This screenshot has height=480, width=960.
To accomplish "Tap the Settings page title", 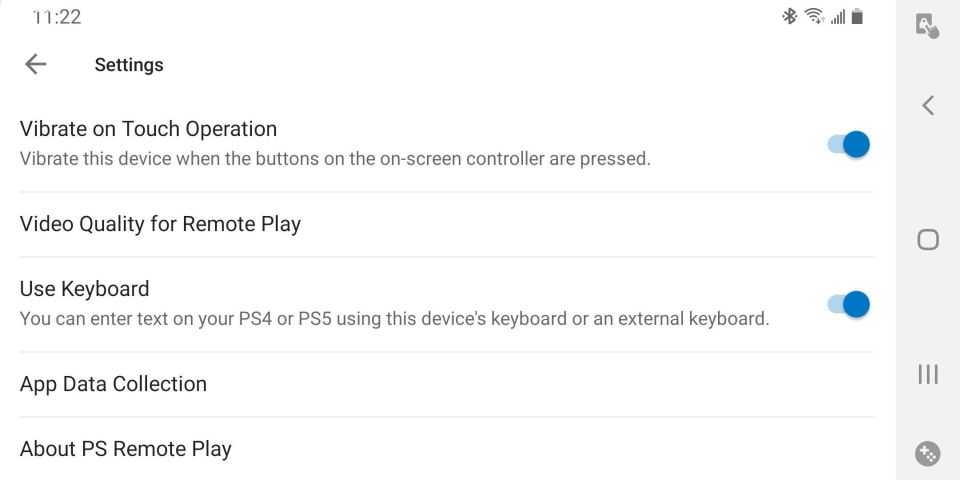I will click(x=128, y=65).
